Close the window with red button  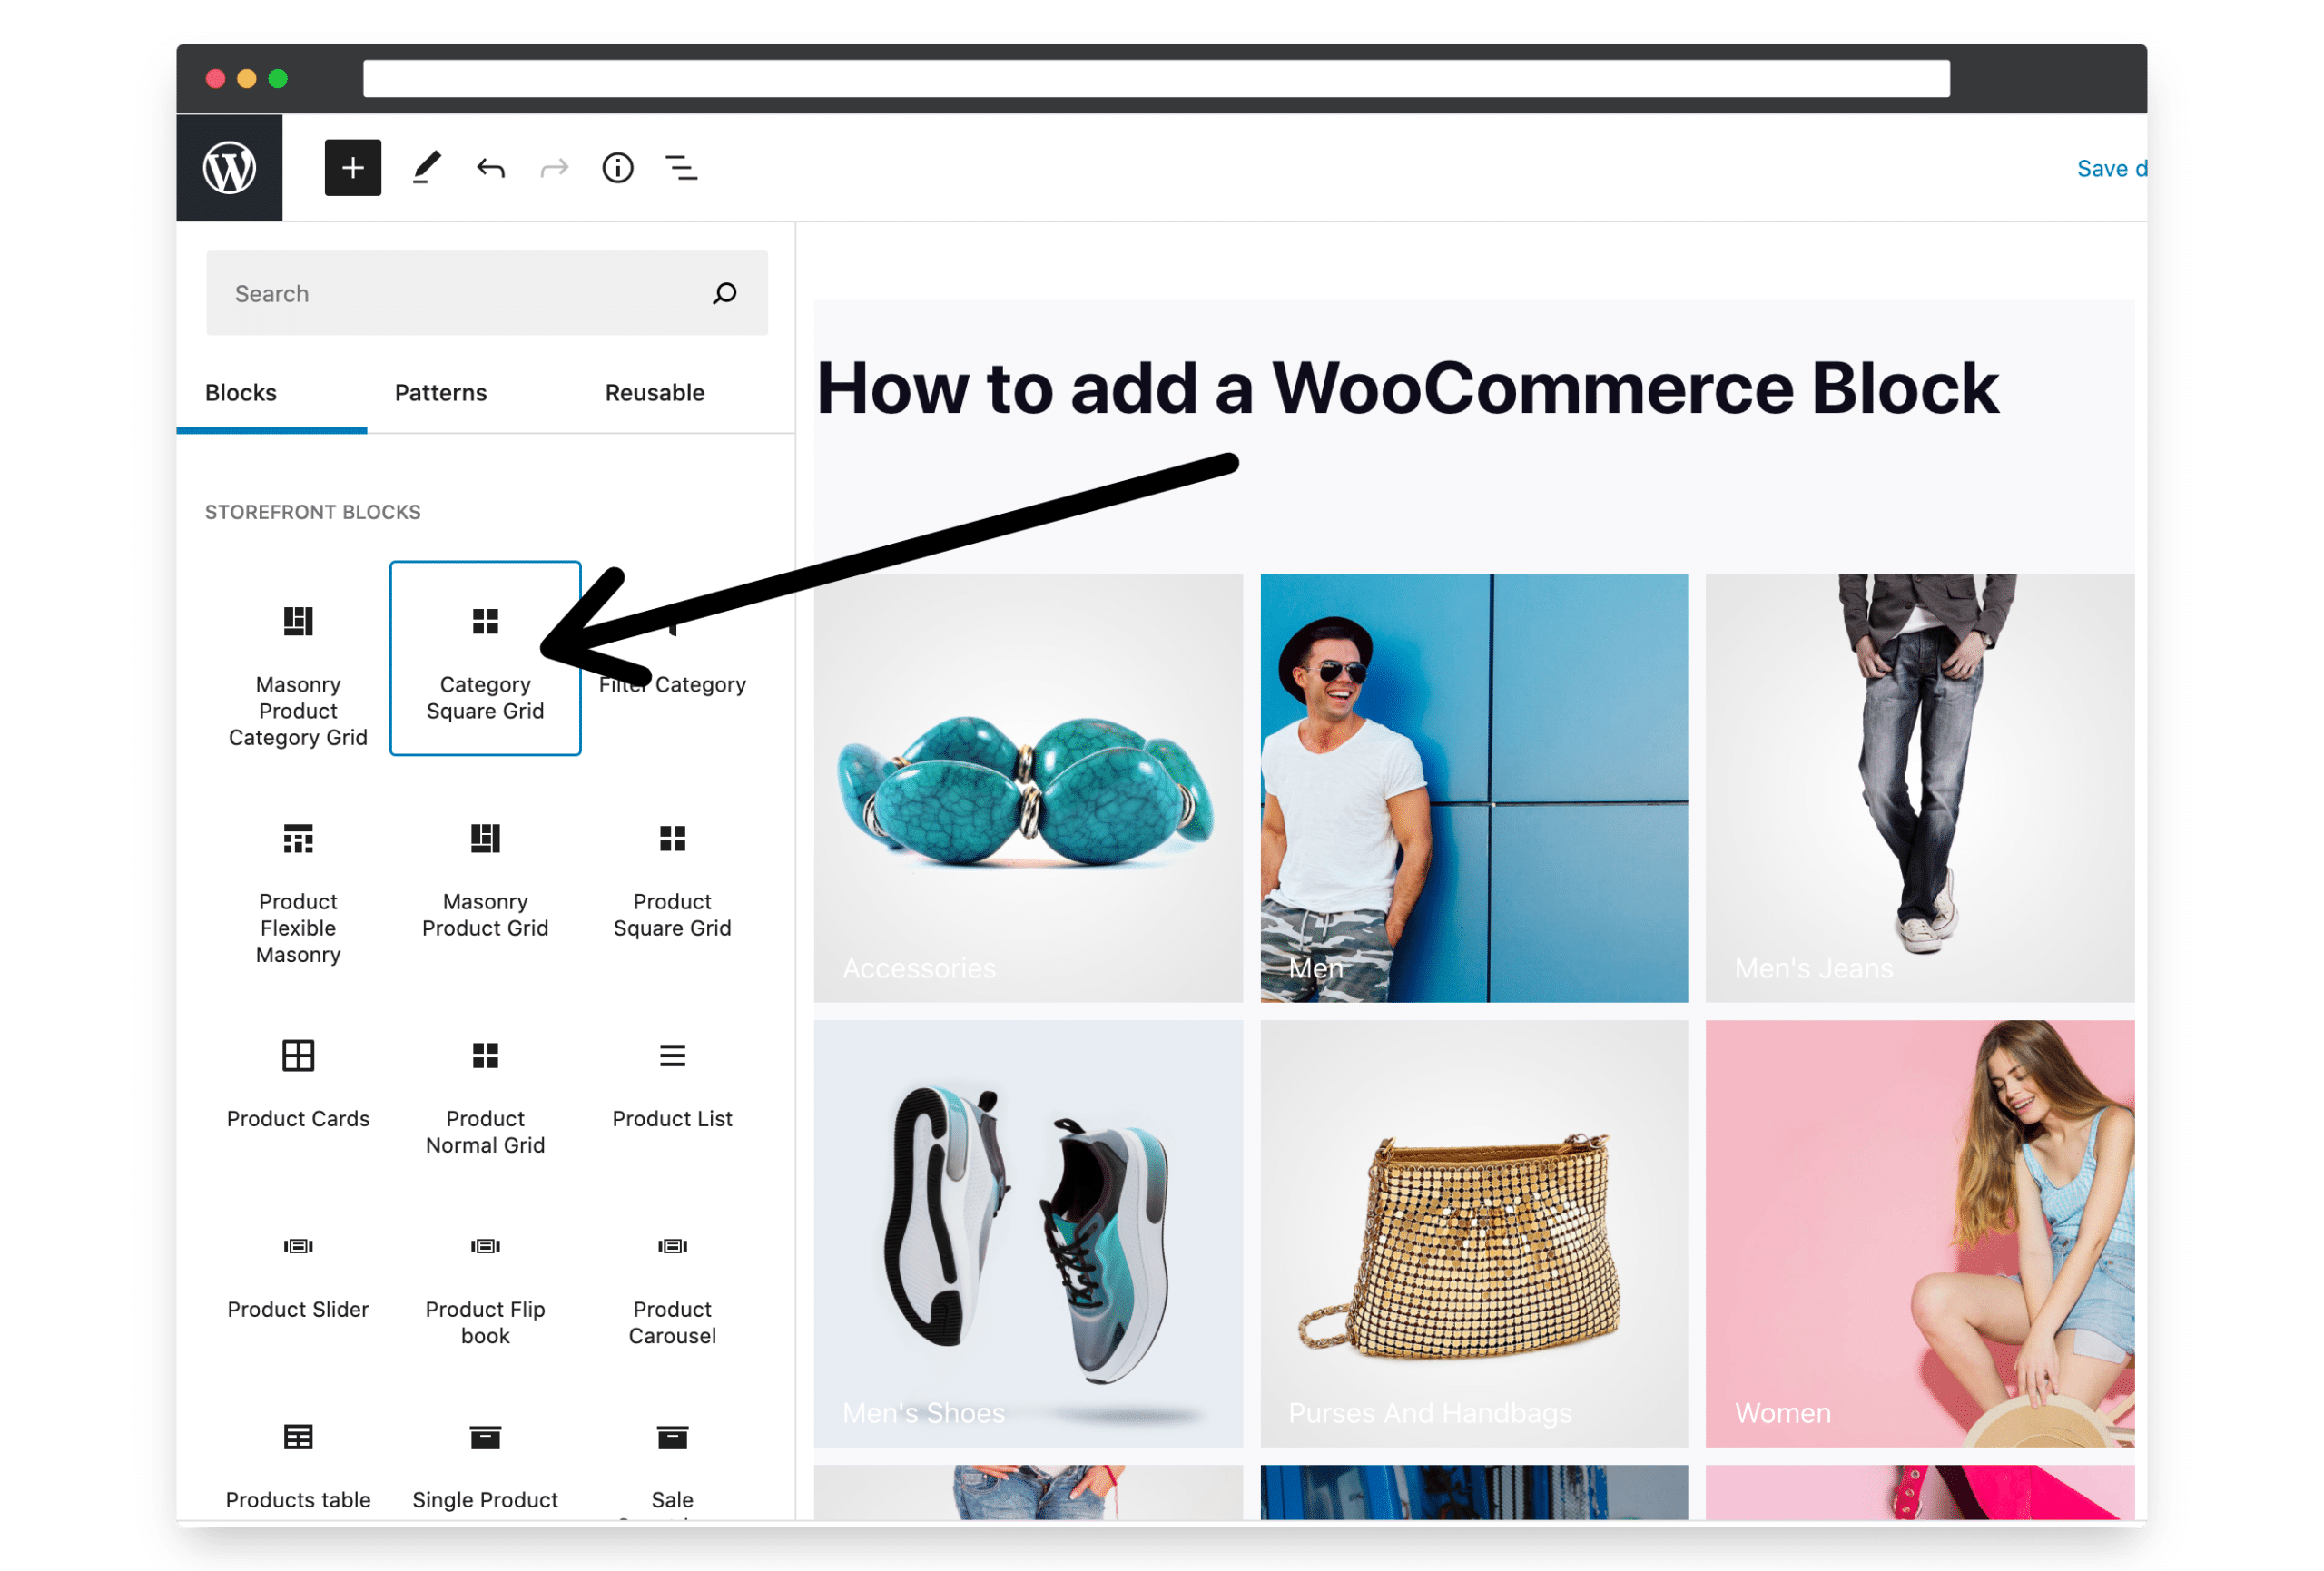click(x=215, y=78)
